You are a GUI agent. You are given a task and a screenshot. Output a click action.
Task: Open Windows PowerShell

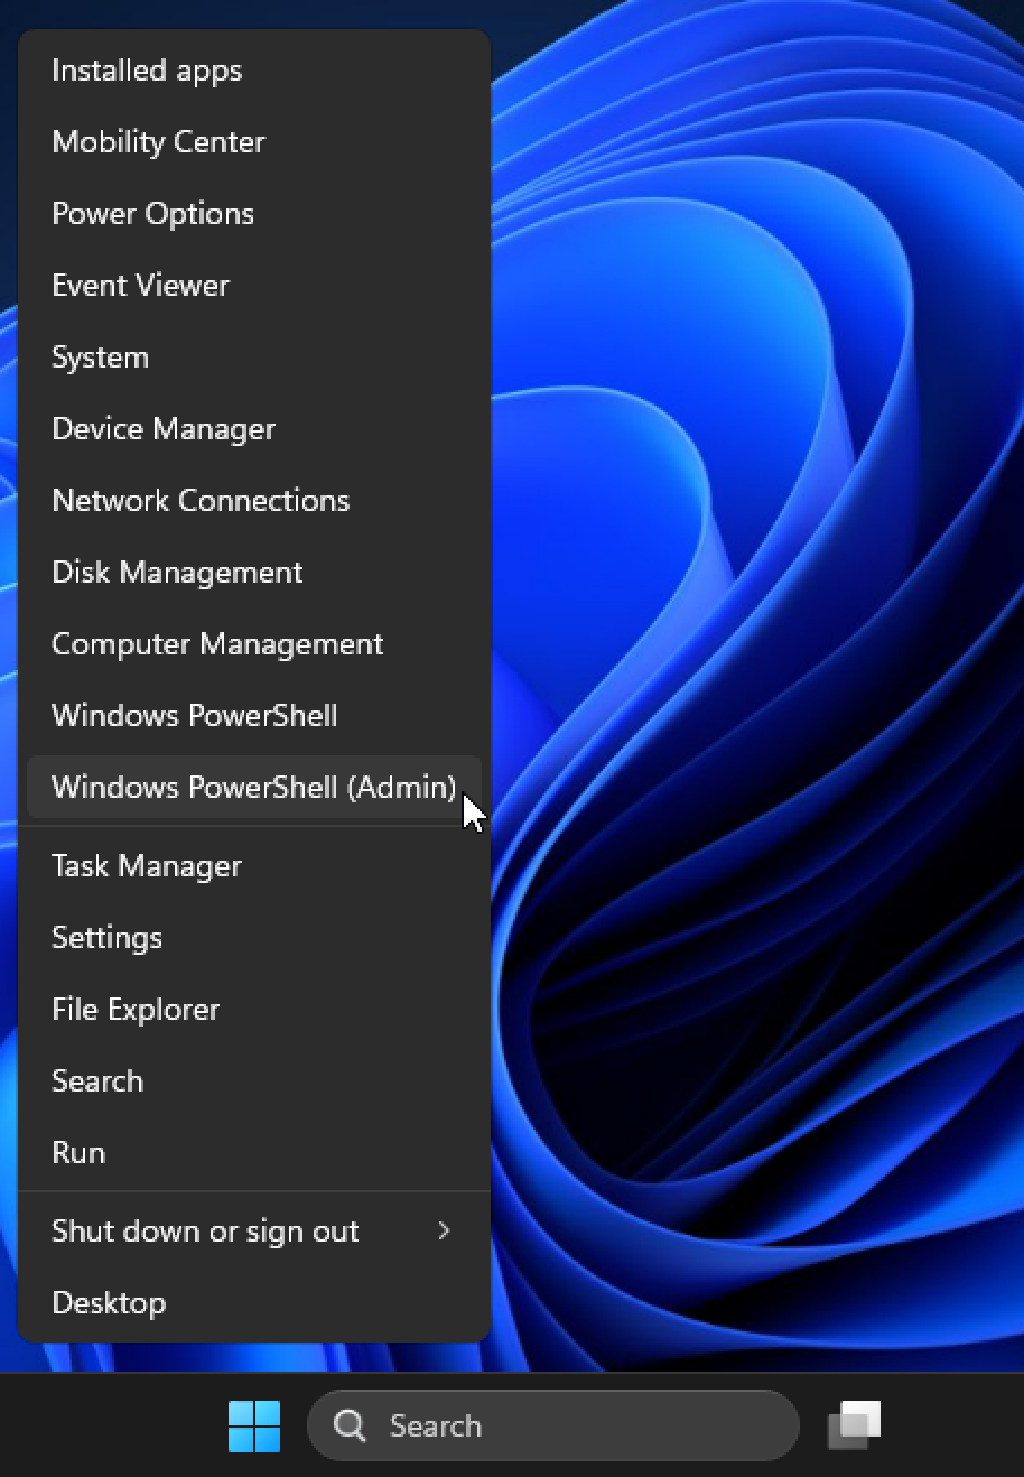tap(193, 715)
